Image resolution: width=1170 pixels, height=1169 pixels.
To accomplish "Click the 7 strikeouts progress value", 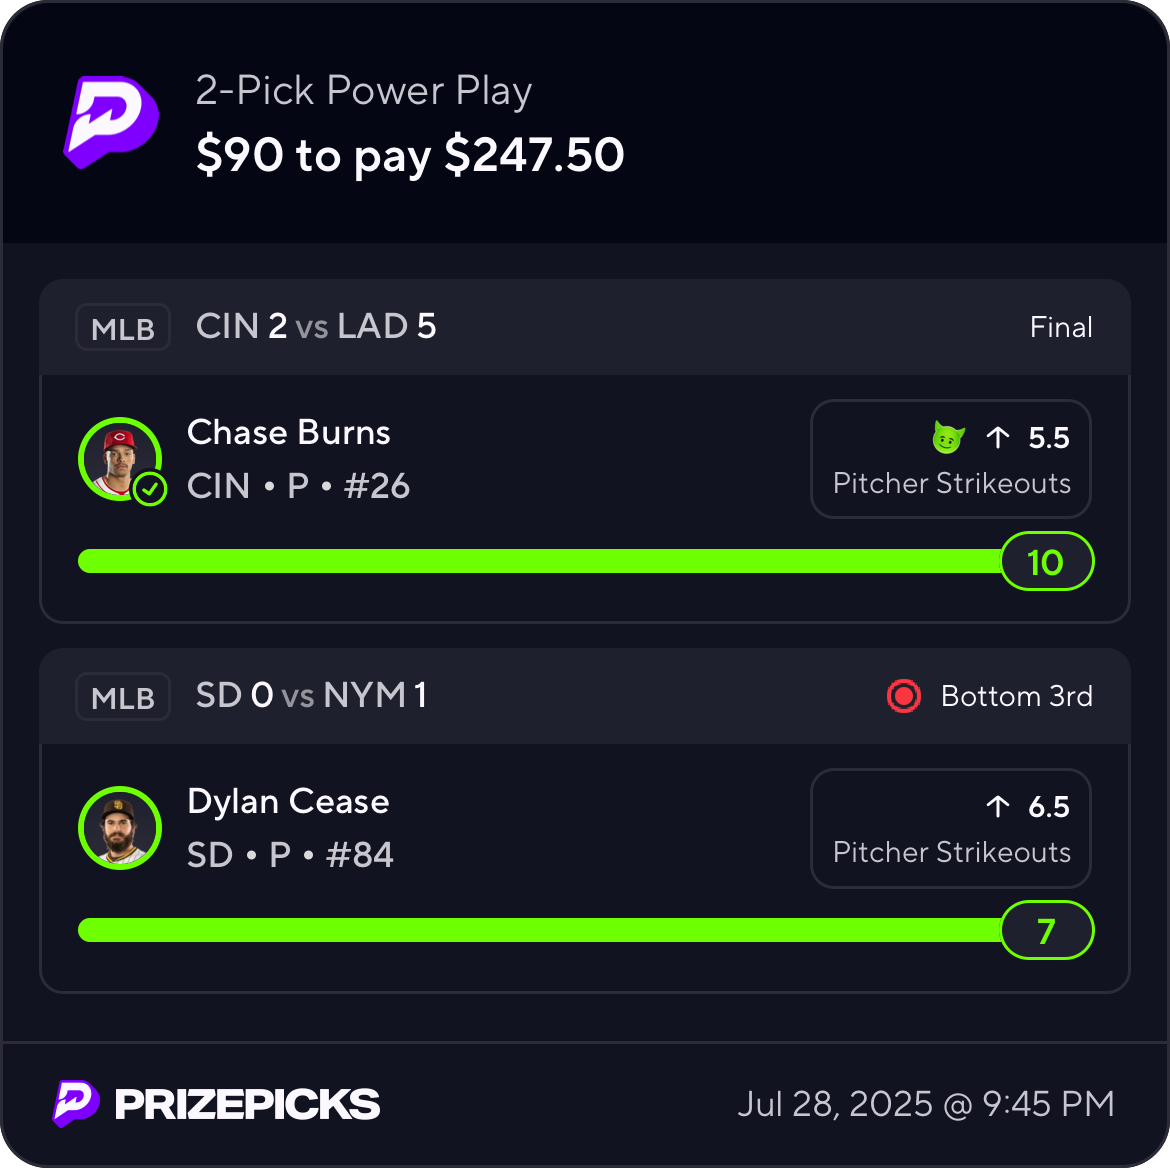I will pos(1047,930).
